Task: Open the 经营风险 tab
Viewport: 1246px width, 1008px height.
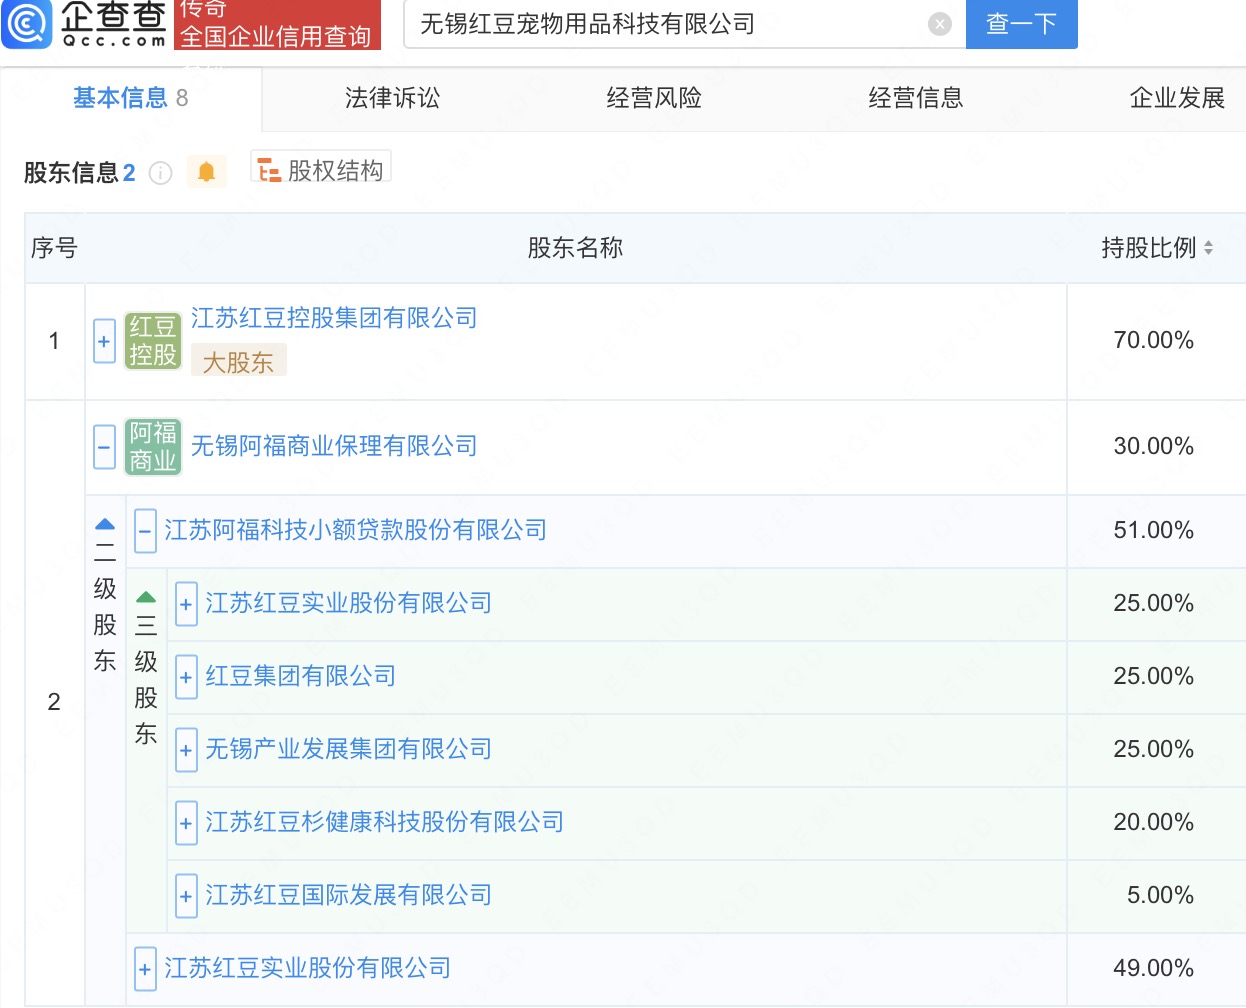Action: pos(654,98)
